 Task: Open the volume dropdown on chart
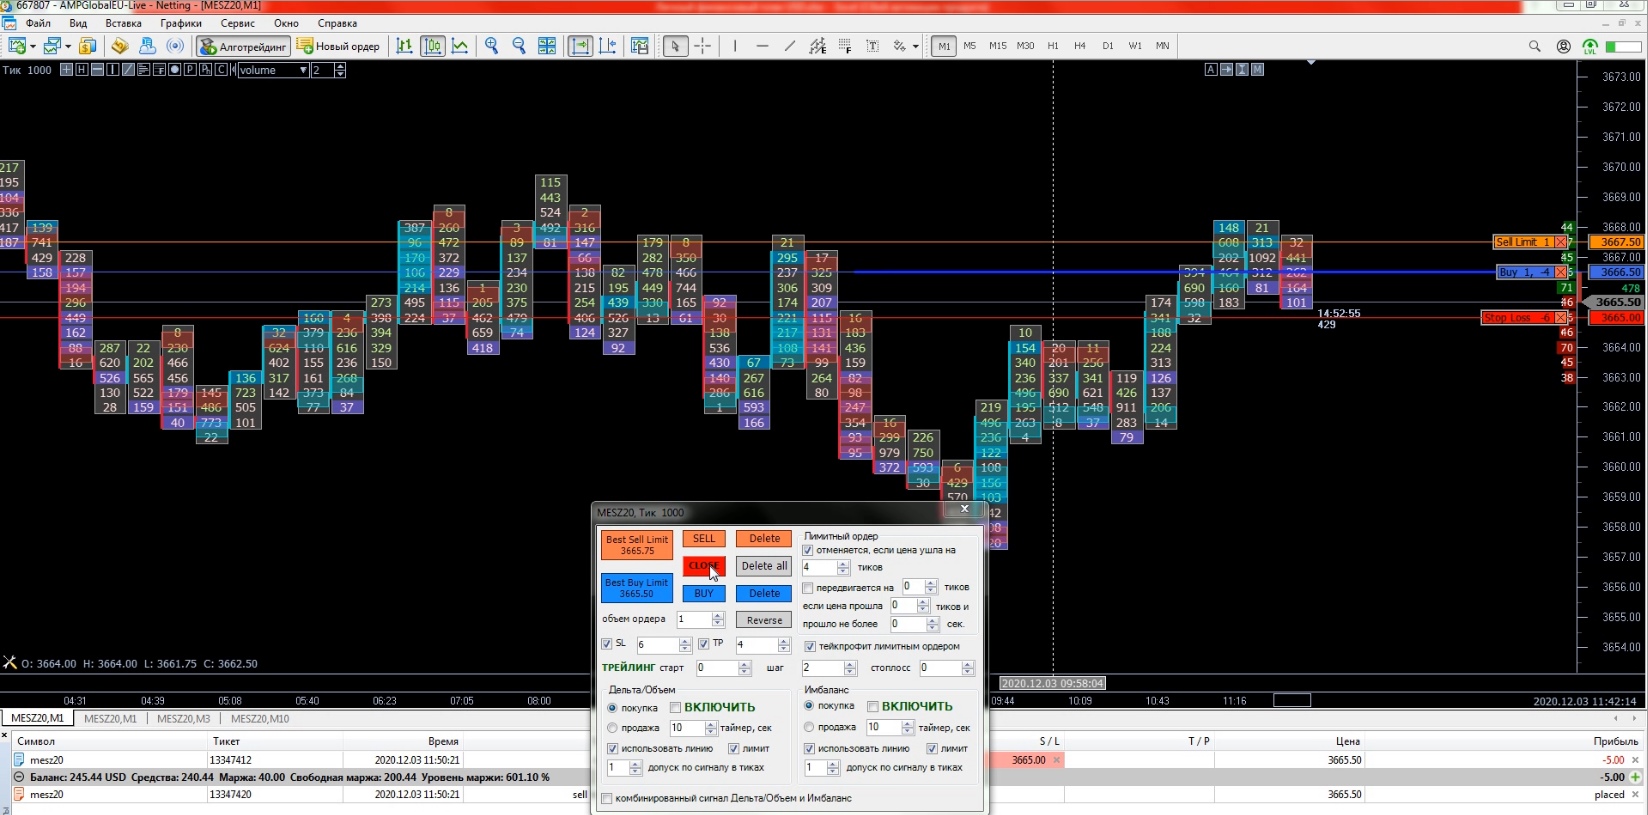(303, 70)
